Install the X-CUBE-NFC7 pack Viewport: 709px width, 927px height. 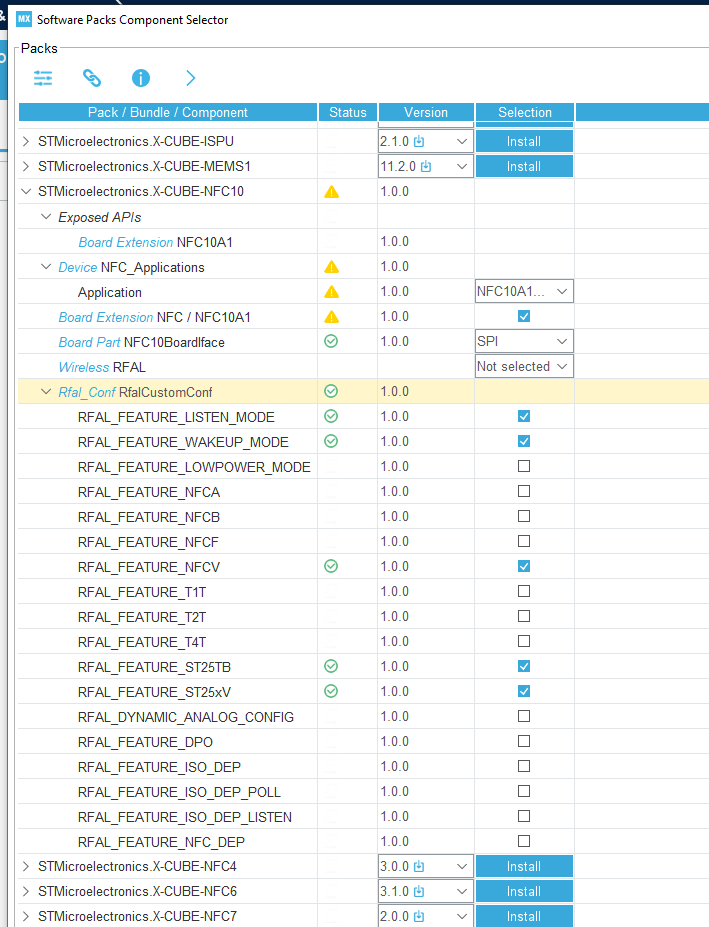point(524,916)
